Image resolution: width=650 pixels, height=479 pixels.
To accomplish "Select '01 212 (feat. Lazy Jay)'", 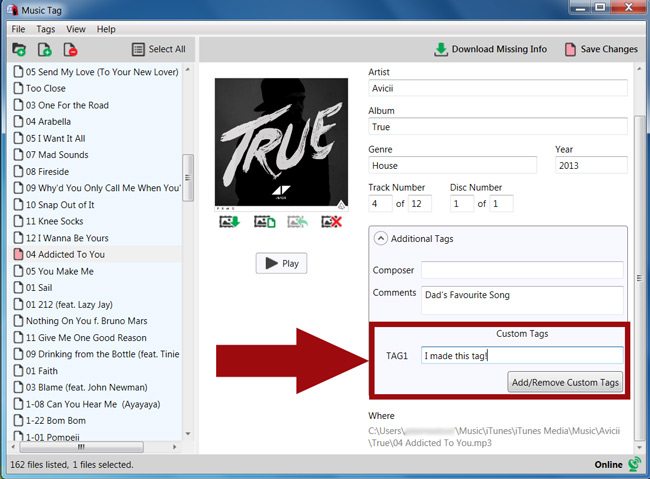I will pos(69,304).
